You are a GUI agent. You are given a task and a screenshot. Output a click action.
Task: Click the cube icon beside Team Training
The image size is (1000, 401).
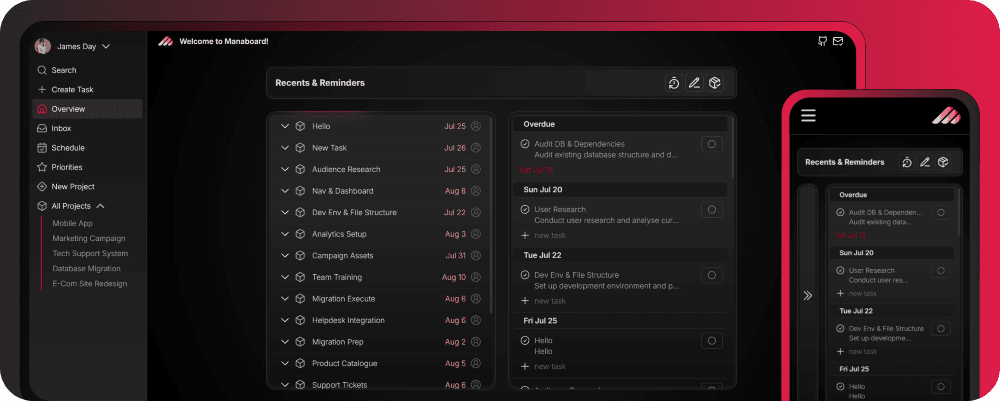(x=300, y=277)
